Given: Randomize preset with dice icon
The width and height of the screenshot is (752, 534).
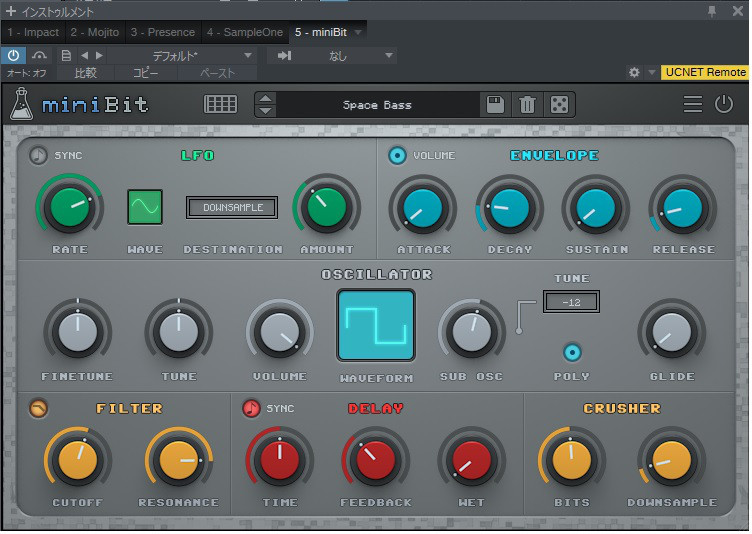Looking at the screenshot, I should [x=559, y=105].
